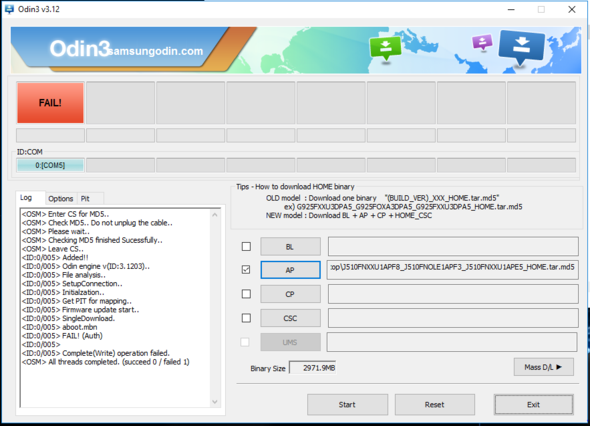Click log scrollbar down arrow
590x426 pixels.
pyautogui.click(x=215, y=402)
